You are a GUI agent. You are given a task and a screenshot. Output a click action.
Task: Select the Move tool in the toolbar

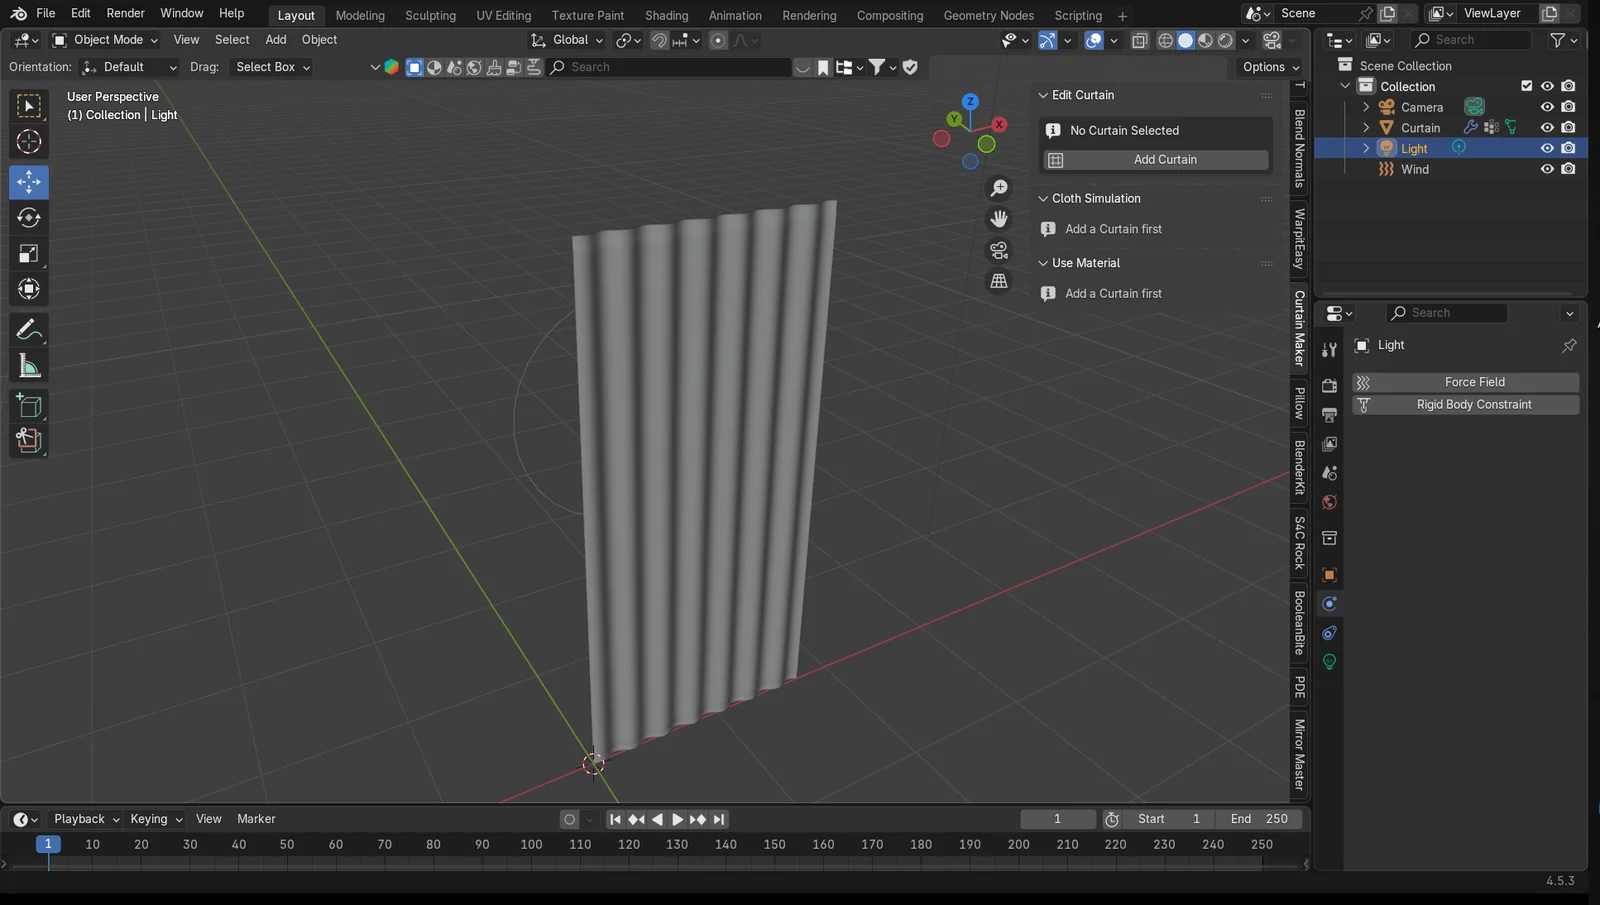tap(28, 182)
